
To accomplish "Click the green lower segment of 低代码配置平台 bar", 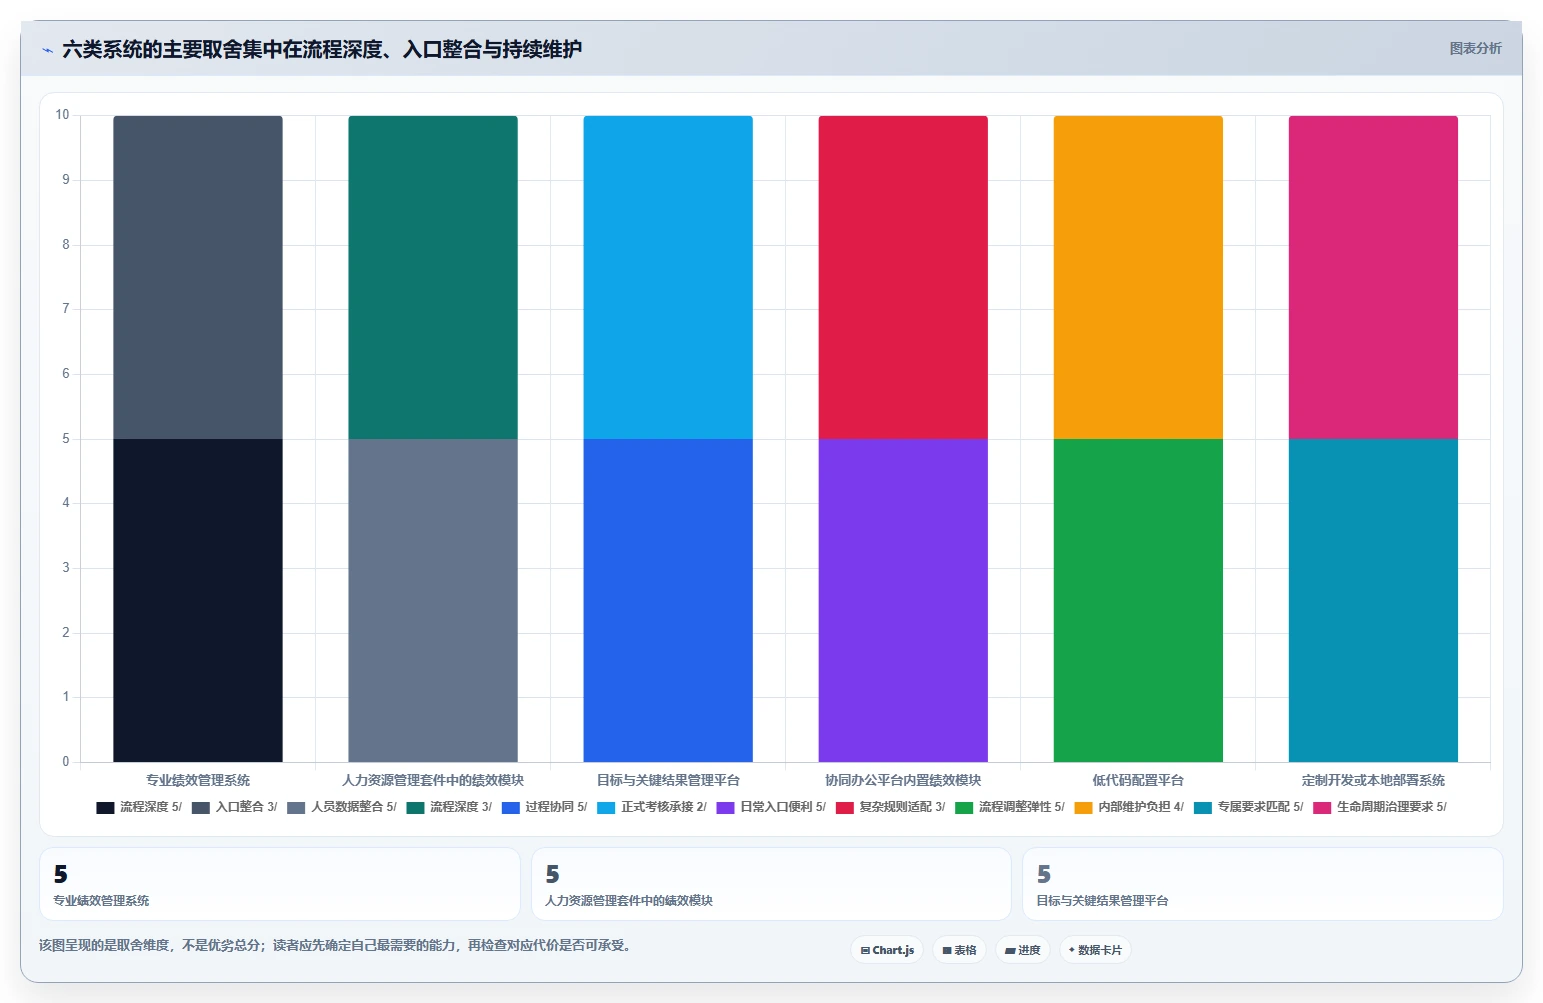I will click(1138, 600).
